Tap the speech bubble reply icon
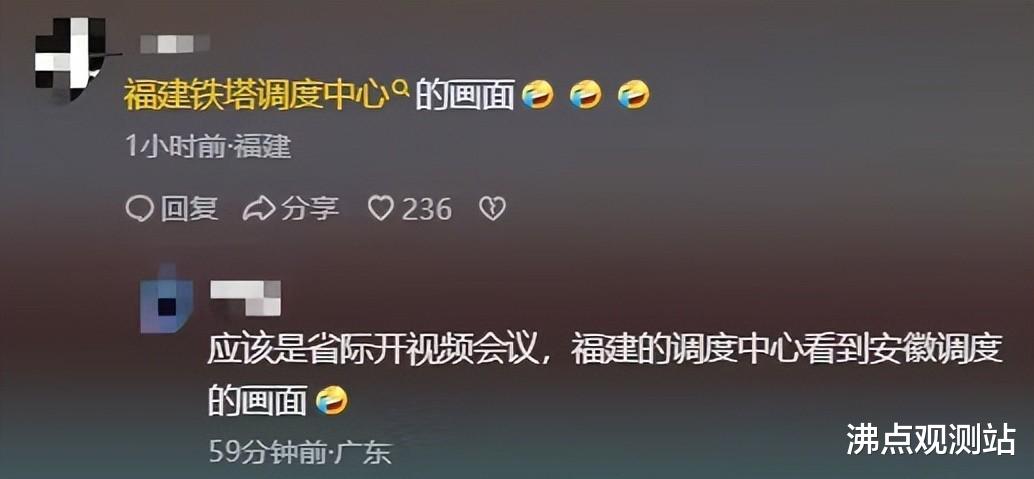 138,210
